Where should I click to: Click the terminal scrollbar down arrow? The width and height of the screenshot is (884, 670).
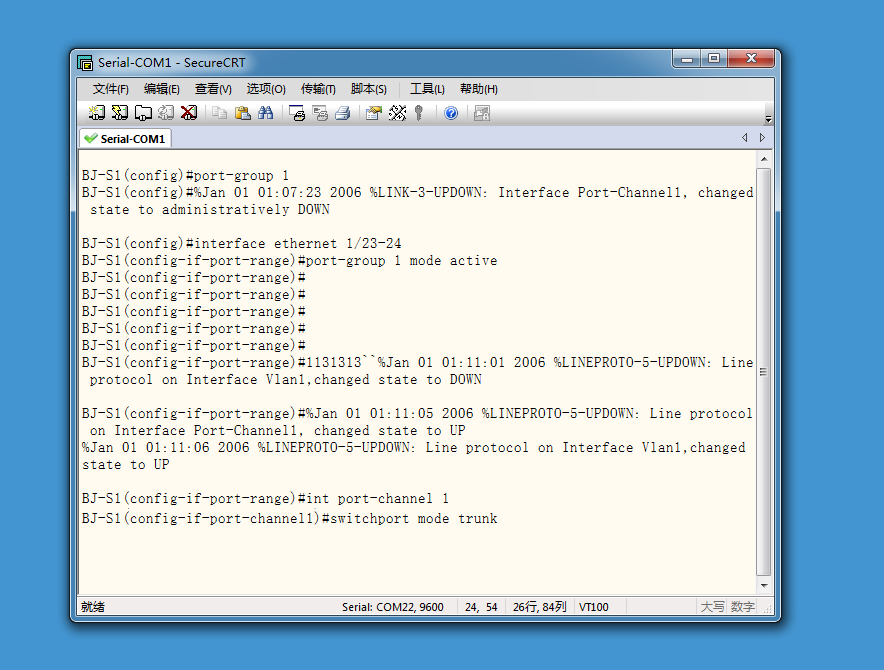pos(764,585)
